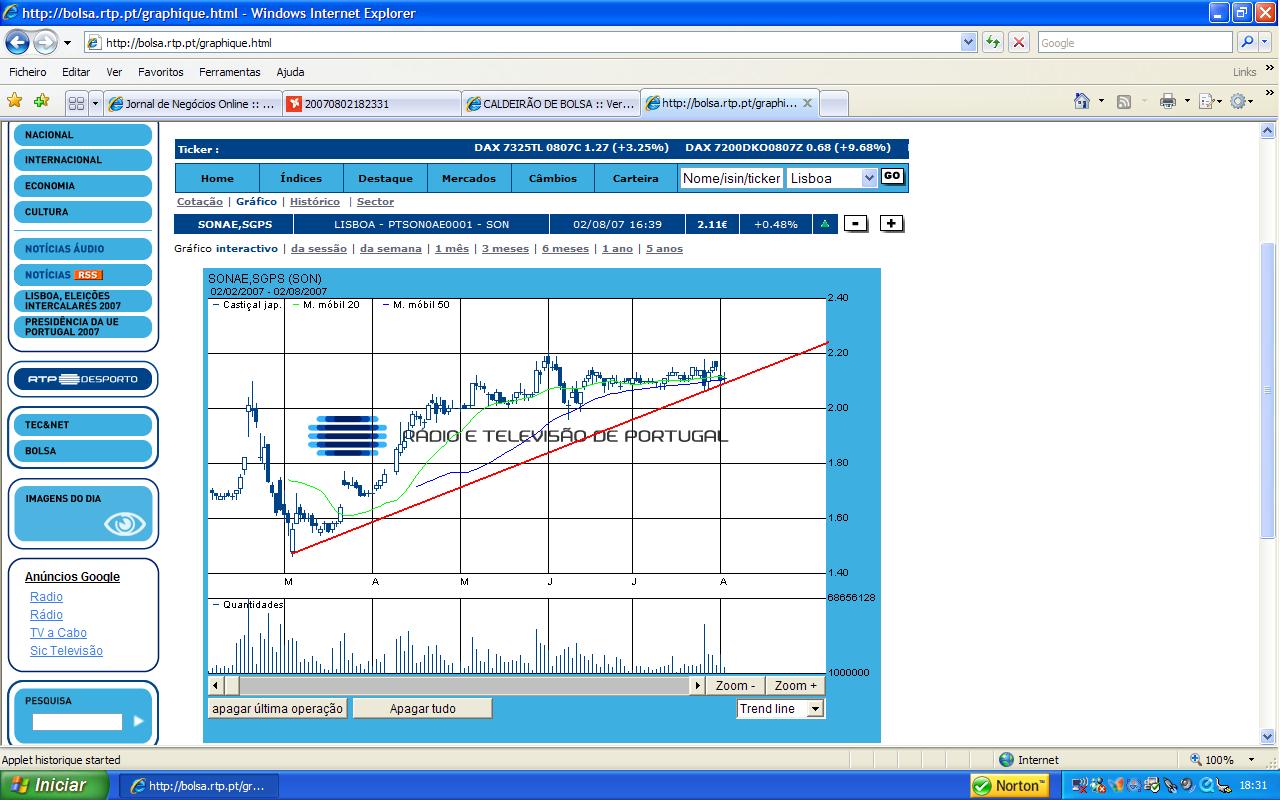Image resolution: width=1280 pixels, height=800 pixels.
Task: Open the 100% zoom level dropdown
Action: pyautogui.click(x=1250, y=760)
